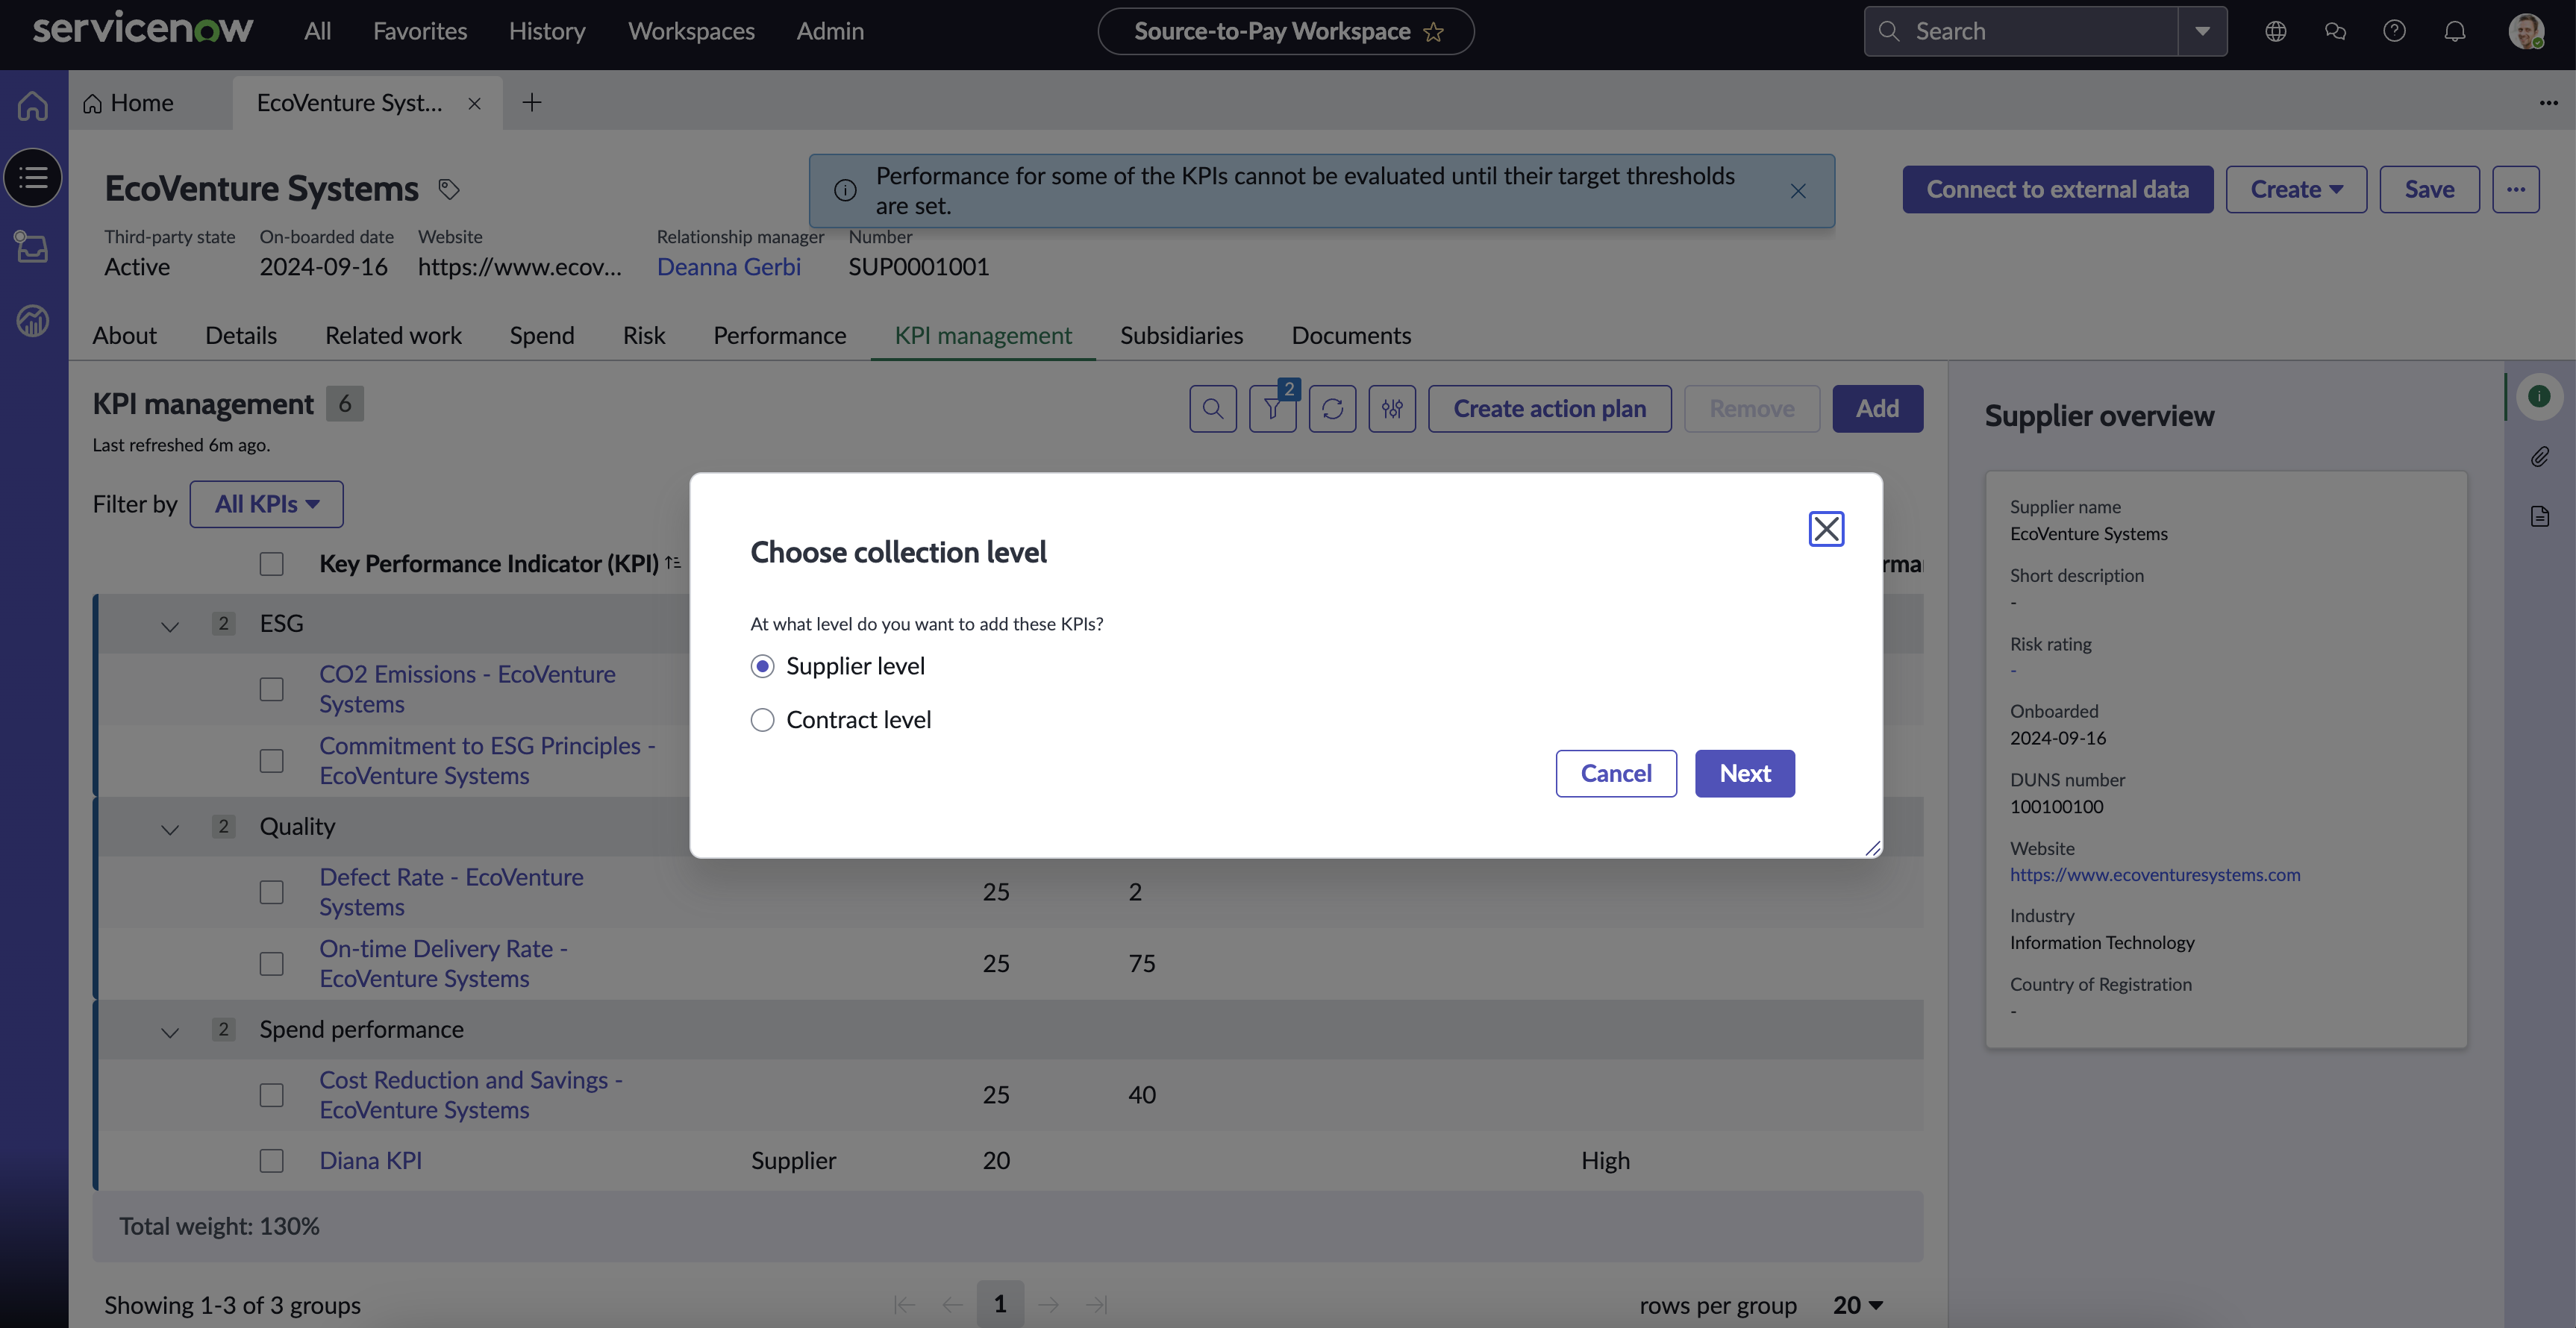The height and width of the screenshot is (1328, 2576).
Task: Collapse the Quality group
Action: click(x=170, y=830)
